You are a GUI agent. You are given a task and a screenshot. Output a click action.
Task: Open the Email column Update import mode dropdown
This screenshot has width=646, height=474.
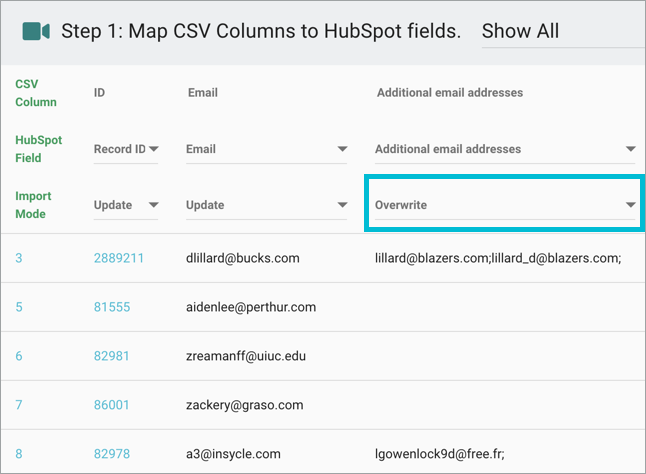(x=266, y=205)
